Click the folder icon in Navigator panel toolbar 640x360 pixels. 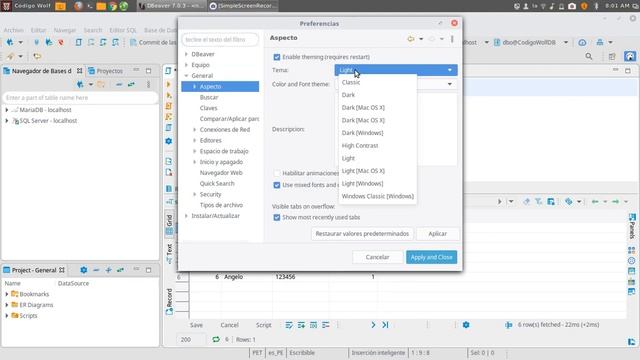click(100, 84)
